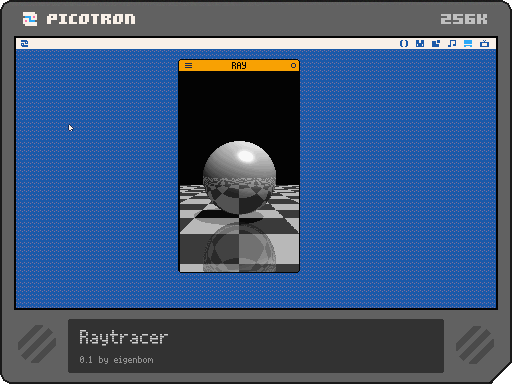Viewport: 512px width, 384px height.
Task: Switch to the sprite editor workspace
Action: click(420, 43)
